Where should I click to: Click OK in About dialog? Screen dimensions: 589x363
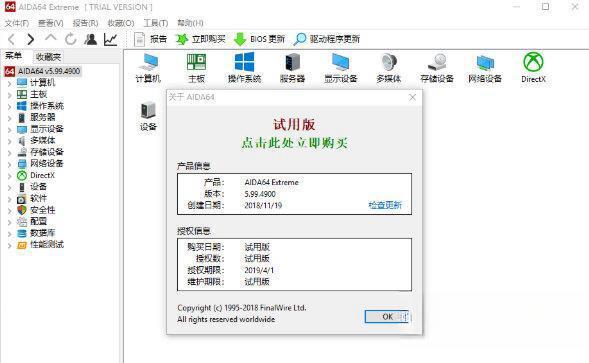pos(387,317)
